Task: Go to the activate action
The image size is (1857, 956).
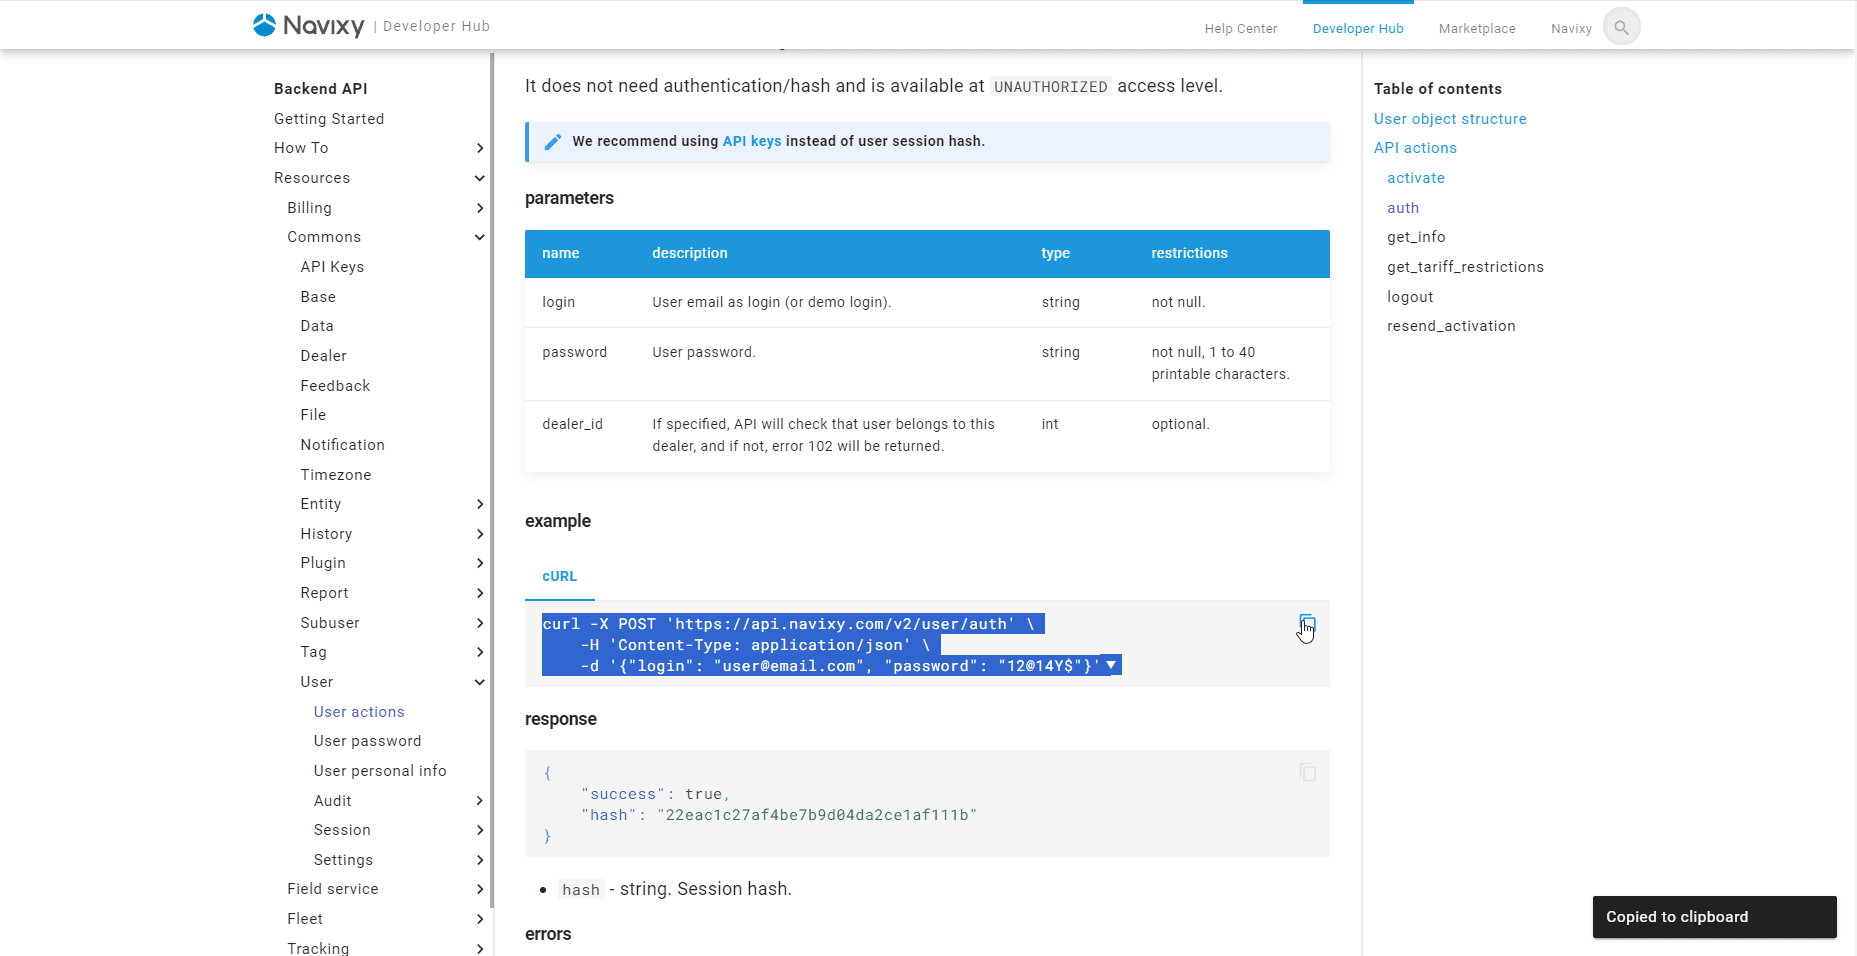Action: coord(1416,178)
